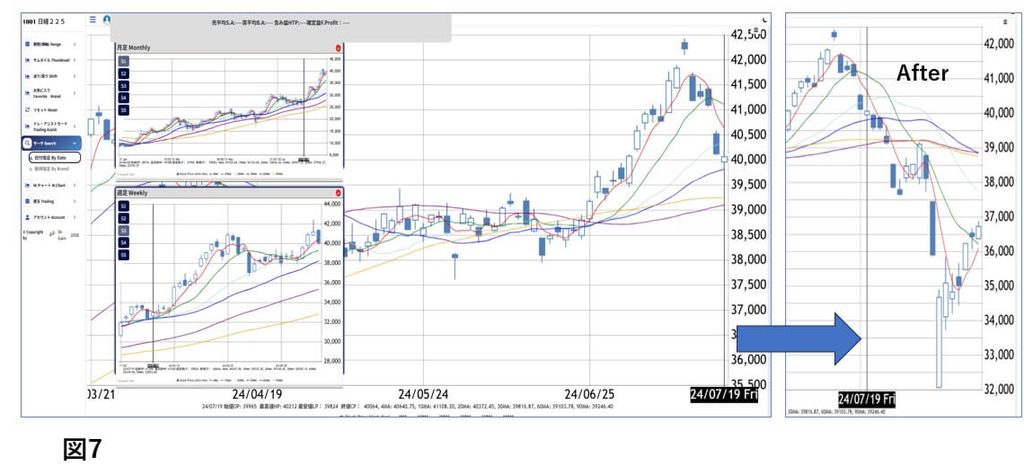Open the Range menu item label
The image size is (1024, 464).
(47, 44)
